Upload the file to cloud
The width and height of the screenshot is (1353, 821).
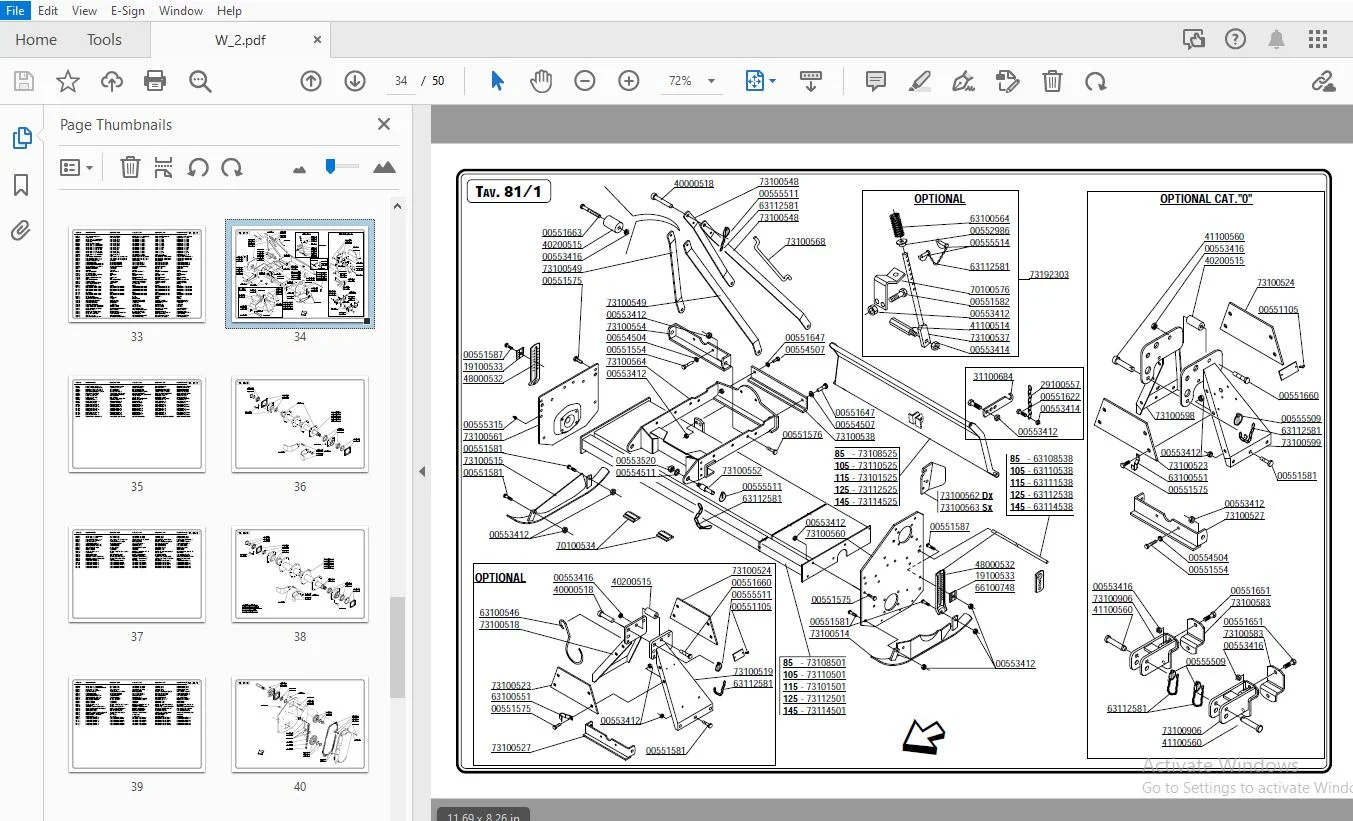[112, 81]
